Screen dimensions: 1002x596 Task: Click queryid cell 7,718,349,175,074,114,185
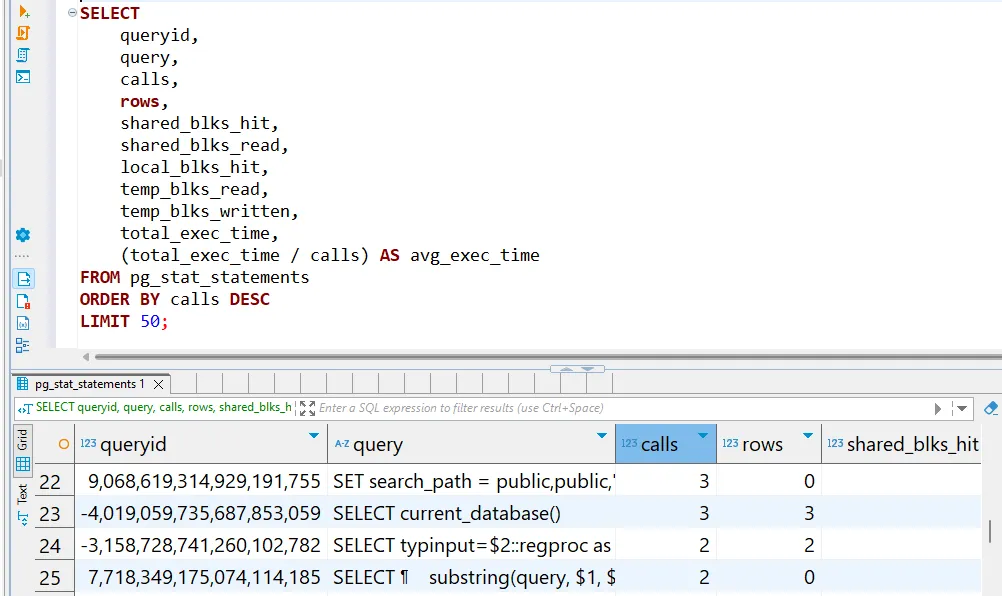[x=201, y=577]
